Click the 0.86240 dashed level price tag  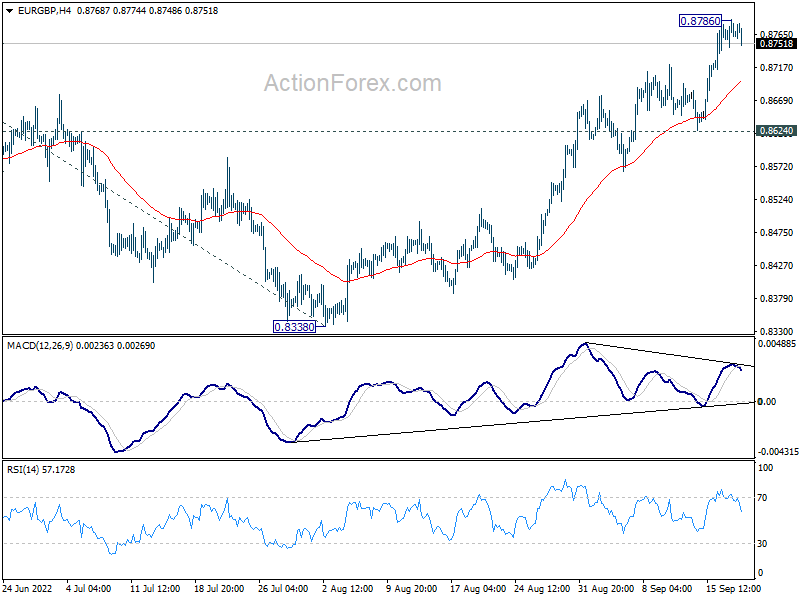click(x=777, y=131)
